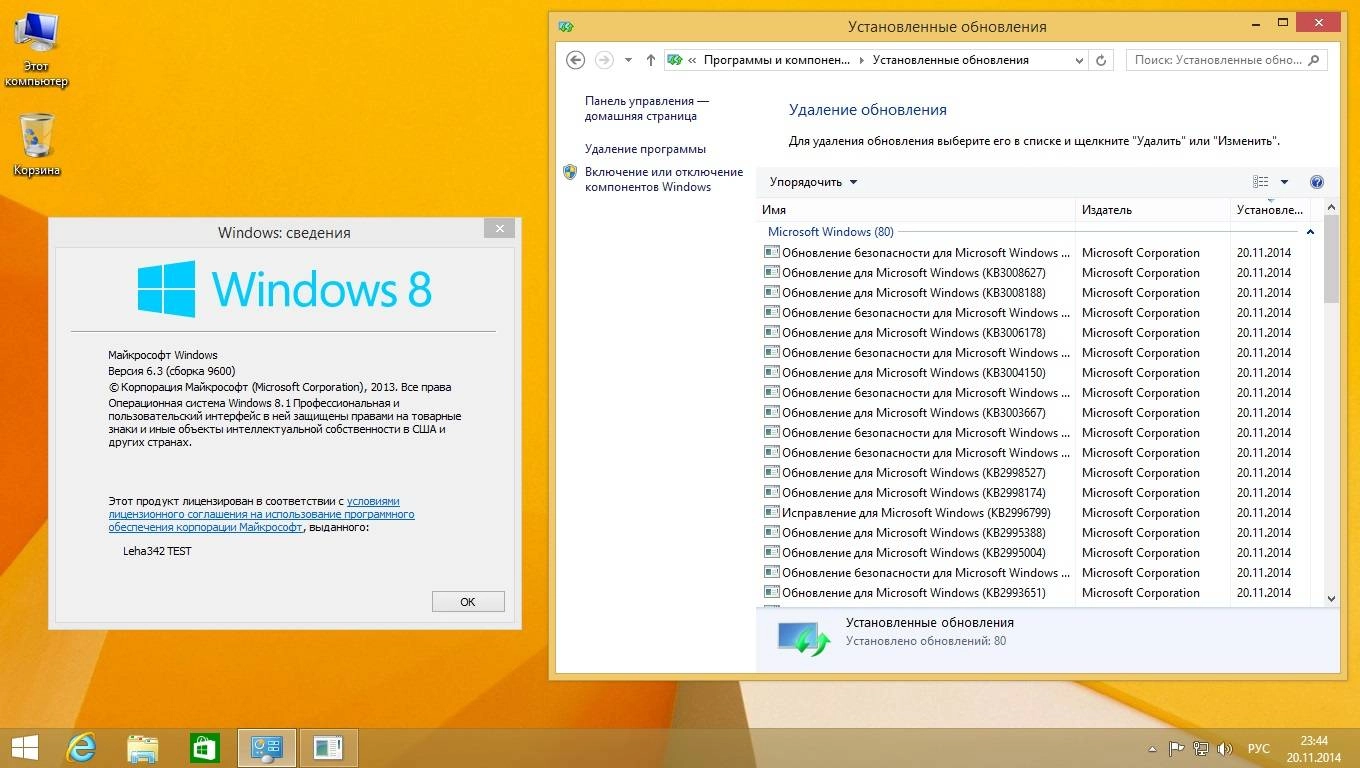Switch to Control Panel taskbar window
1360x768 pixels.
pyautogui.click(x=267, y=748)
